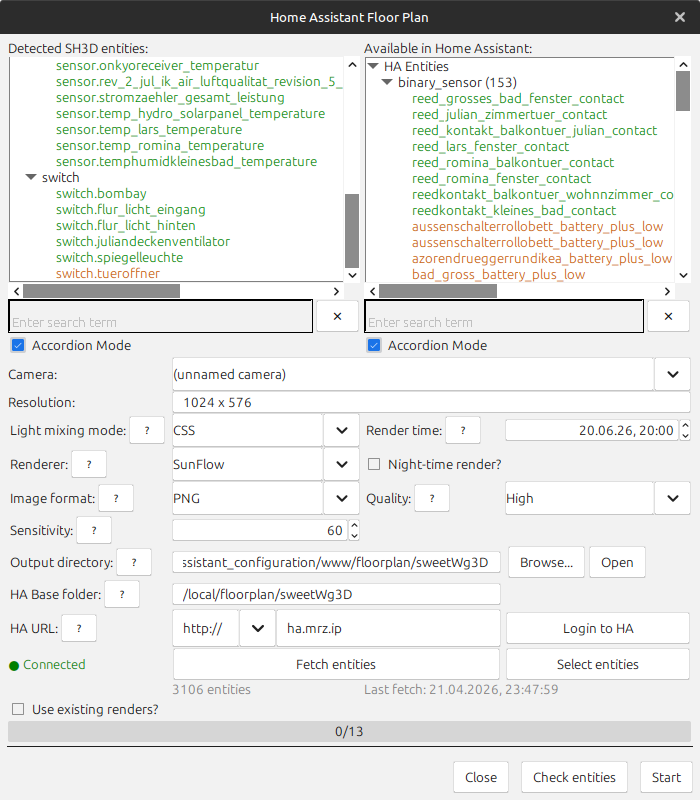
Task: Select reed_julian_zimmertuer_contact entity
Action: [509, 114]
